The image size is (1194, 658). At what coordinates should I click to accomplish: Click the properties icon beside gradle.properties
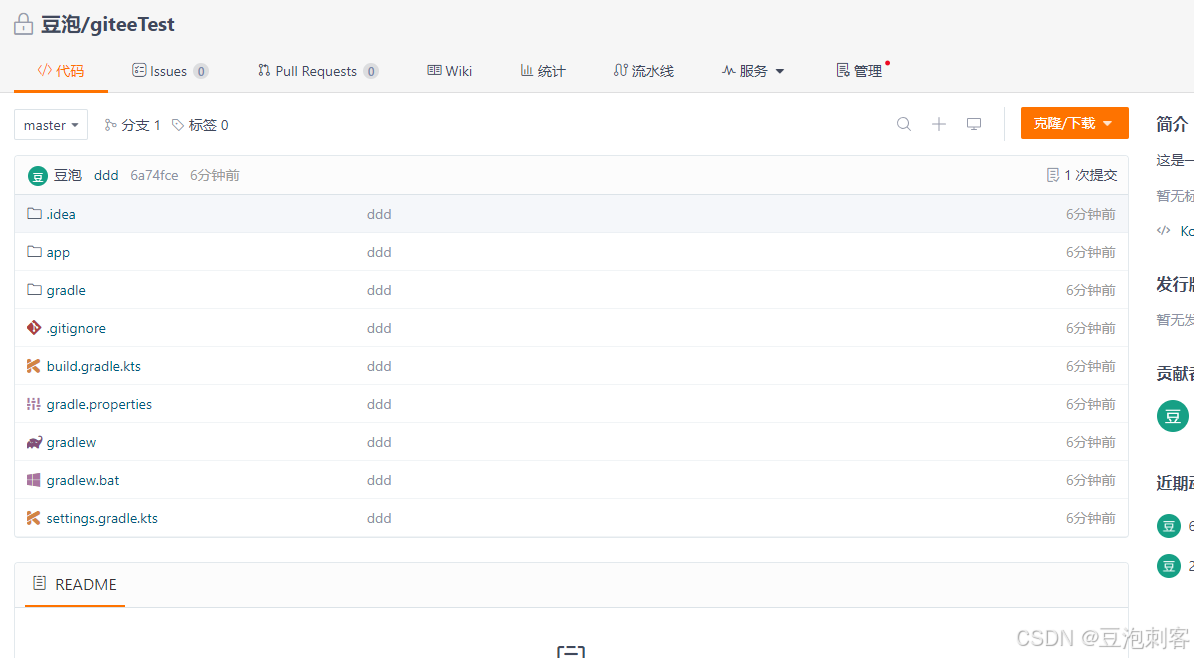(x=34, y=404)
